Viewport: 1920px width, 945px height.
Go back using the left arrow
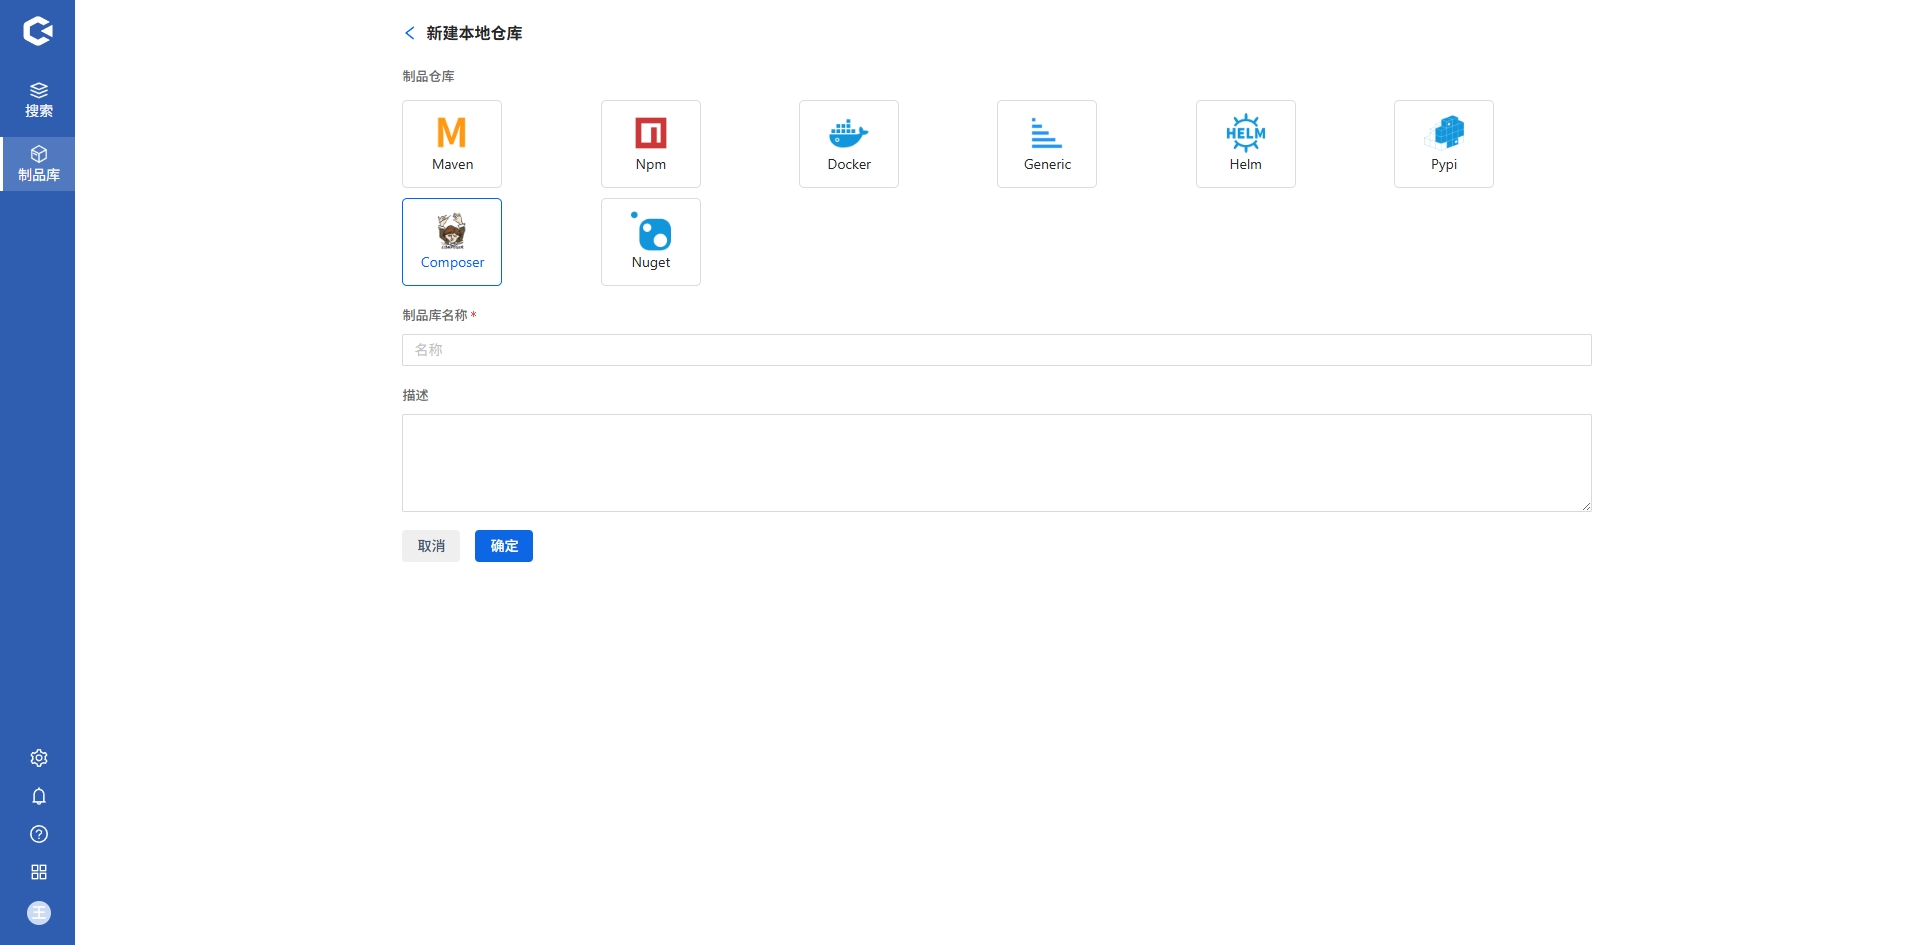point(409,33)
